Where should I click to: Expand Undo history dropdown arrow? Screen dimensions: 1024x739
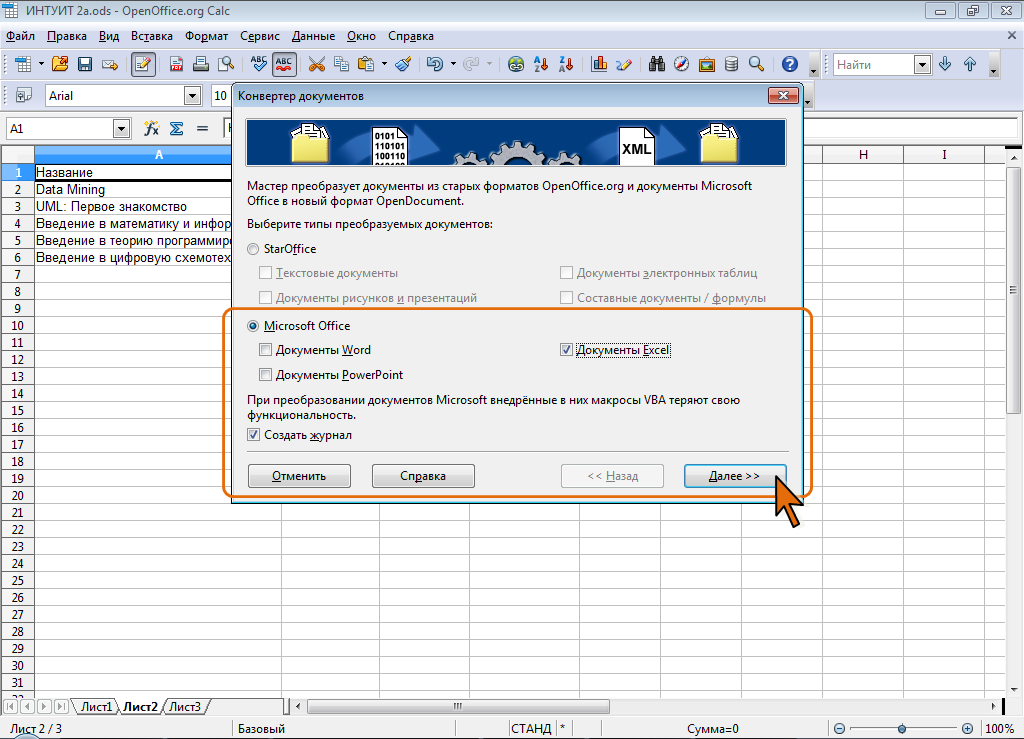pos(453,64)
